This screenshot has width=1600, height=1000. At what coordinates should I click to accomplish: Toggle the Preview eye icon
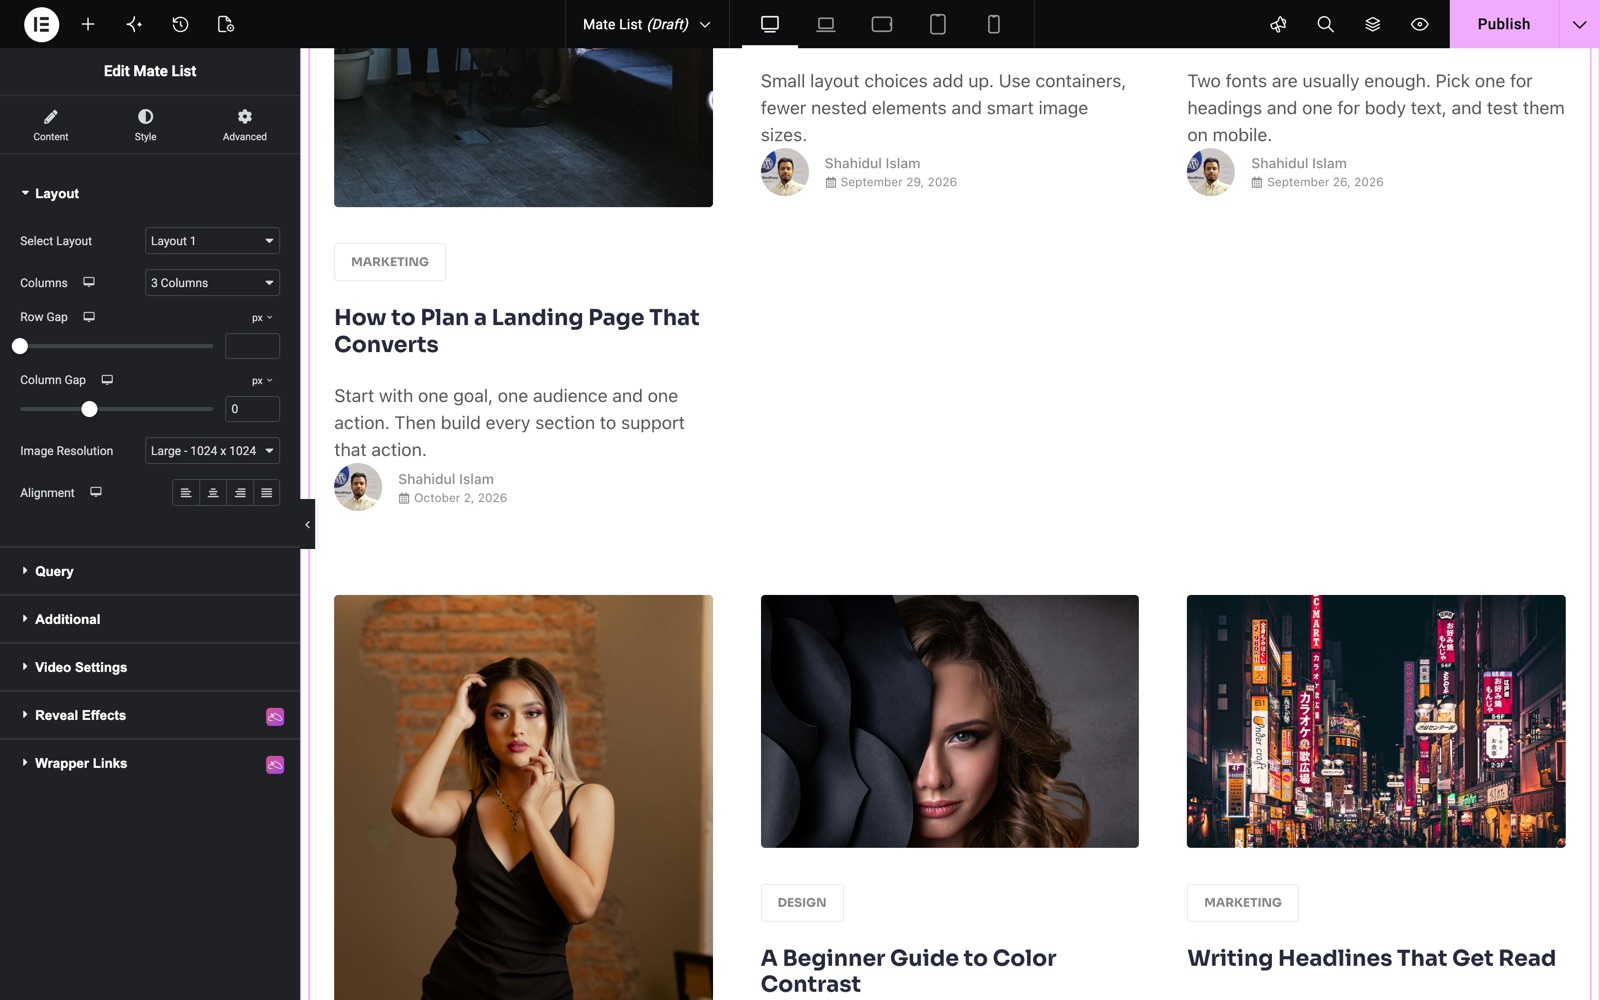pyautogui.click(x=1419, y=24)
